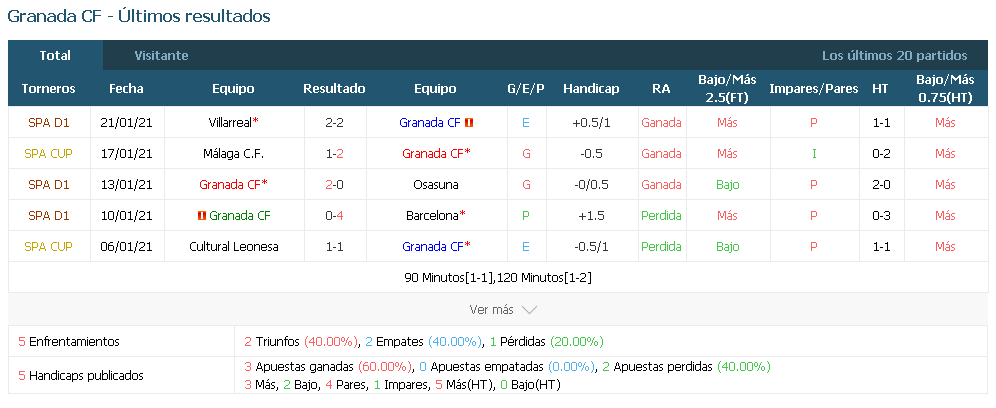Click the red card icon in the Barcelona match row
This screenshot has height=408, width=996.
click(x=201, y=215)
